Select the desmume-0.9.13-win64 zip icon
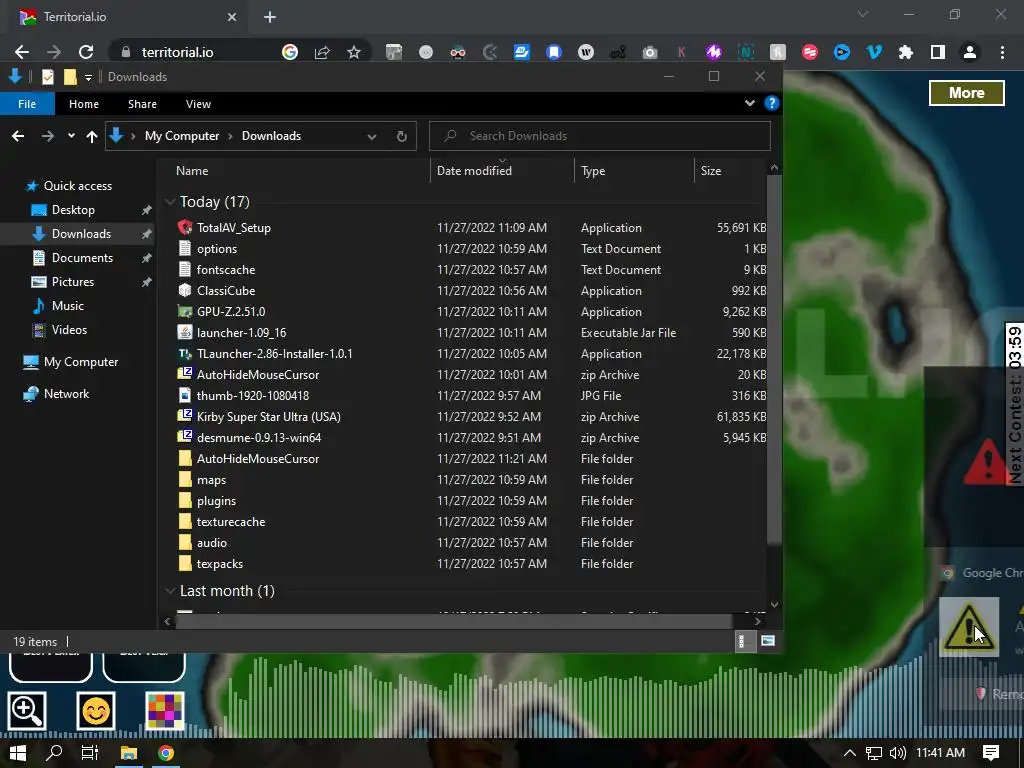The height and width of the screenshot is (768, 1024). pyautogui.click(x=185, y=437)
